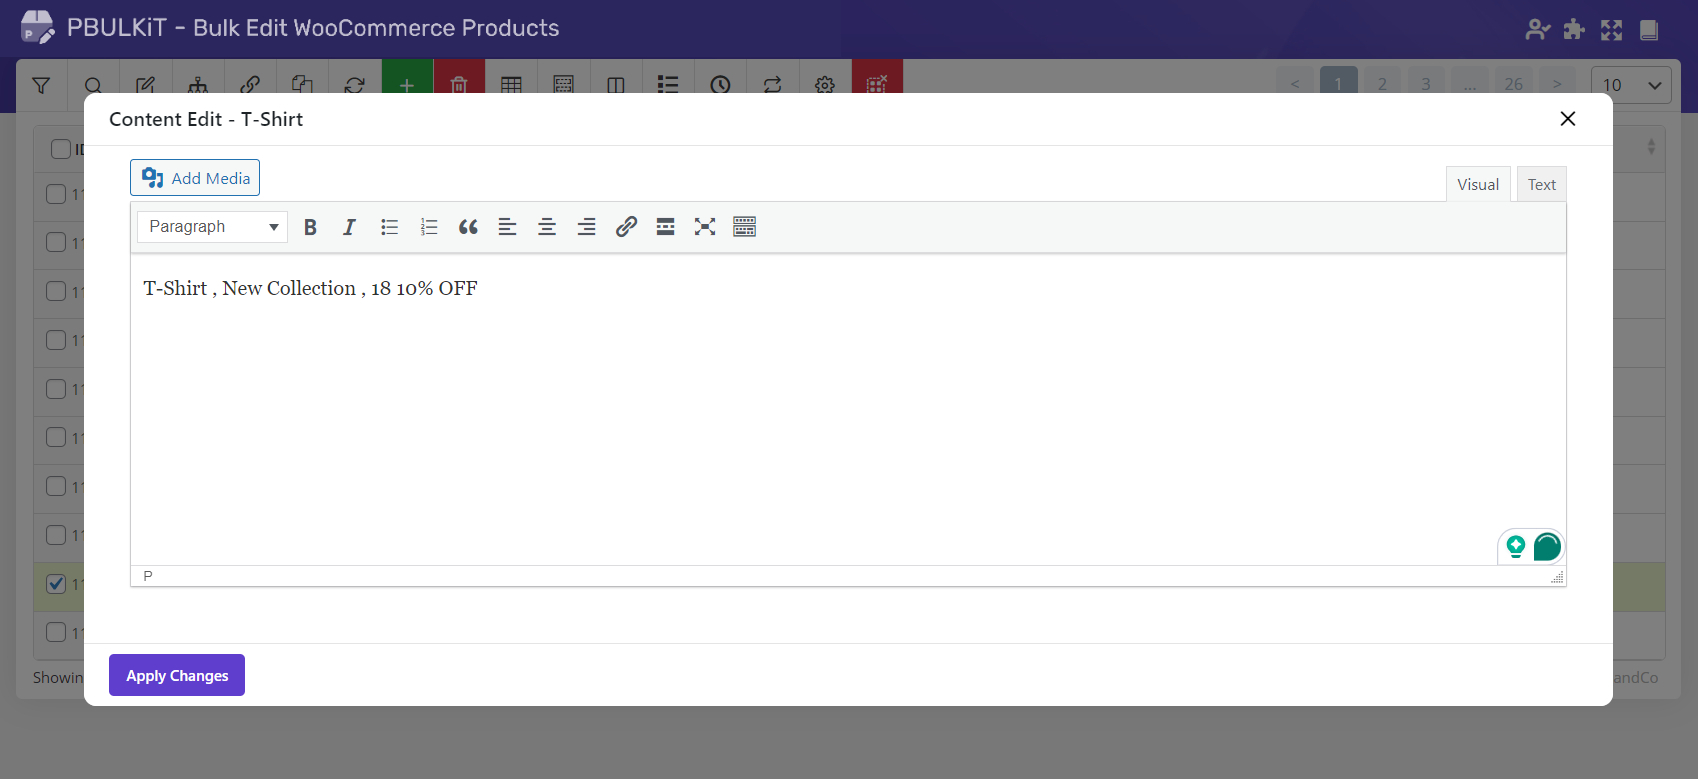The width and height of the screenshot is (1698, 779).
Task: Switch to the Visual editor tab
Action: (x=1477, y=185)
